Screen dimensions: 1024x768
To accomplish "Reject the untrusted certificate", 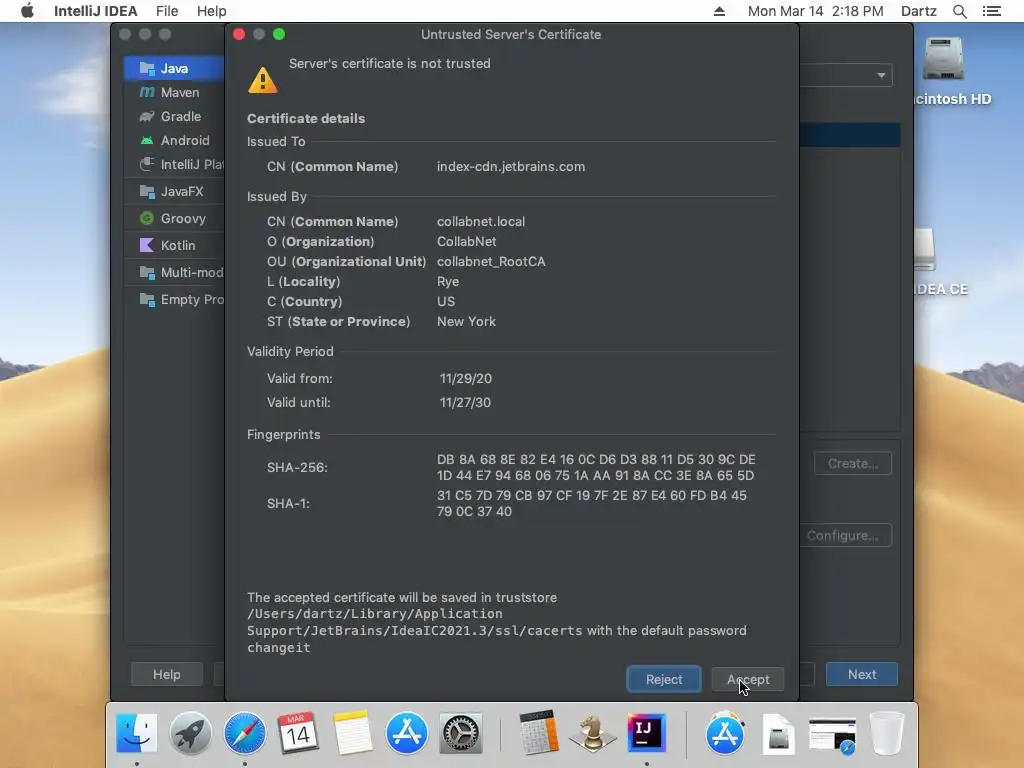I will click(664, 679).
